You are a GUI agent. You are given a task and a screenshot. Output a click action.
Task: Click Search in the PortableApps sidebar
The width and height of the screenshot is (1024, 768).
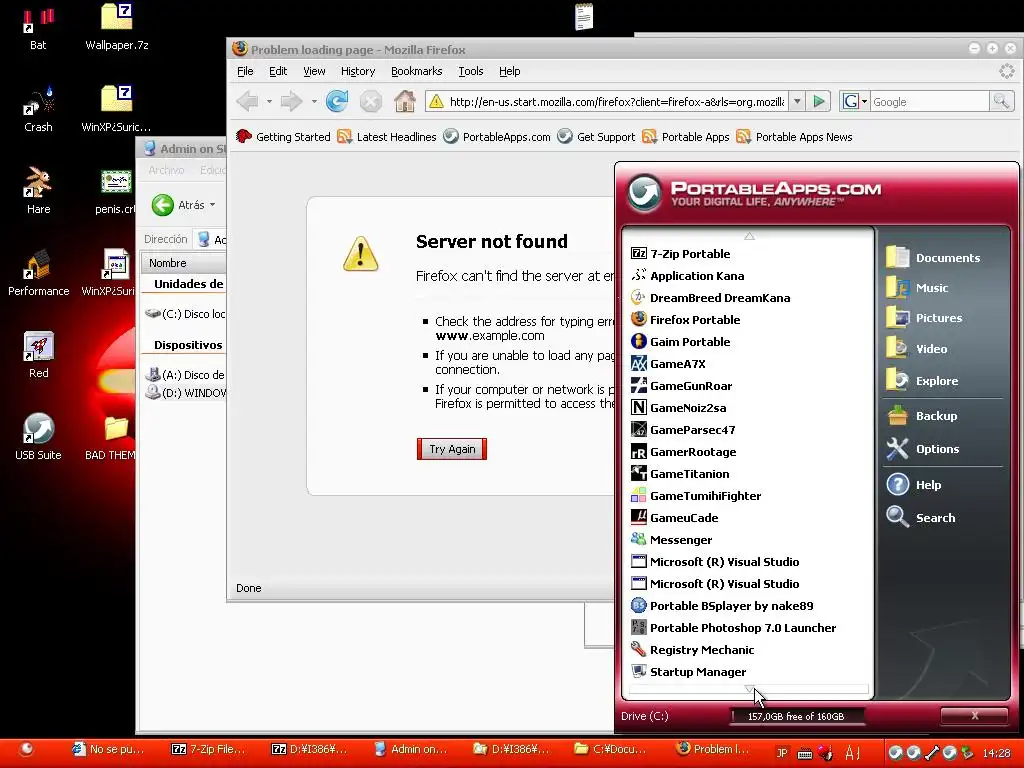pos(921,517)
